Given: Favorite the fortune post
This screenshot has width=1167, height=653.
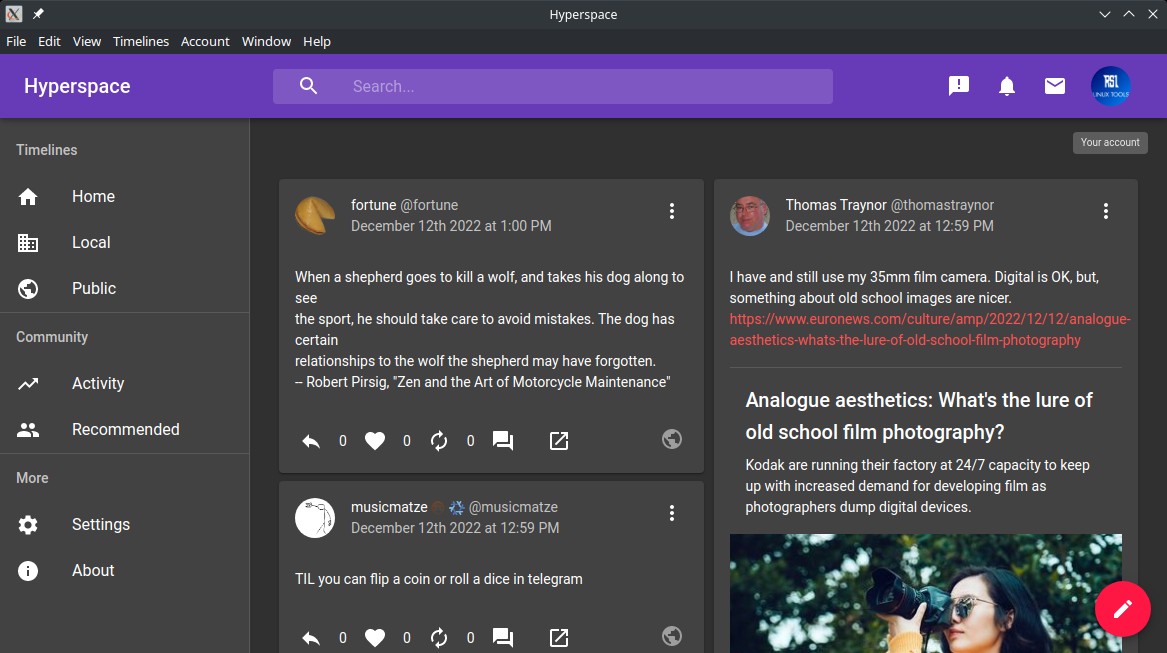Looking at the screenshot, I should coord(375,441).
